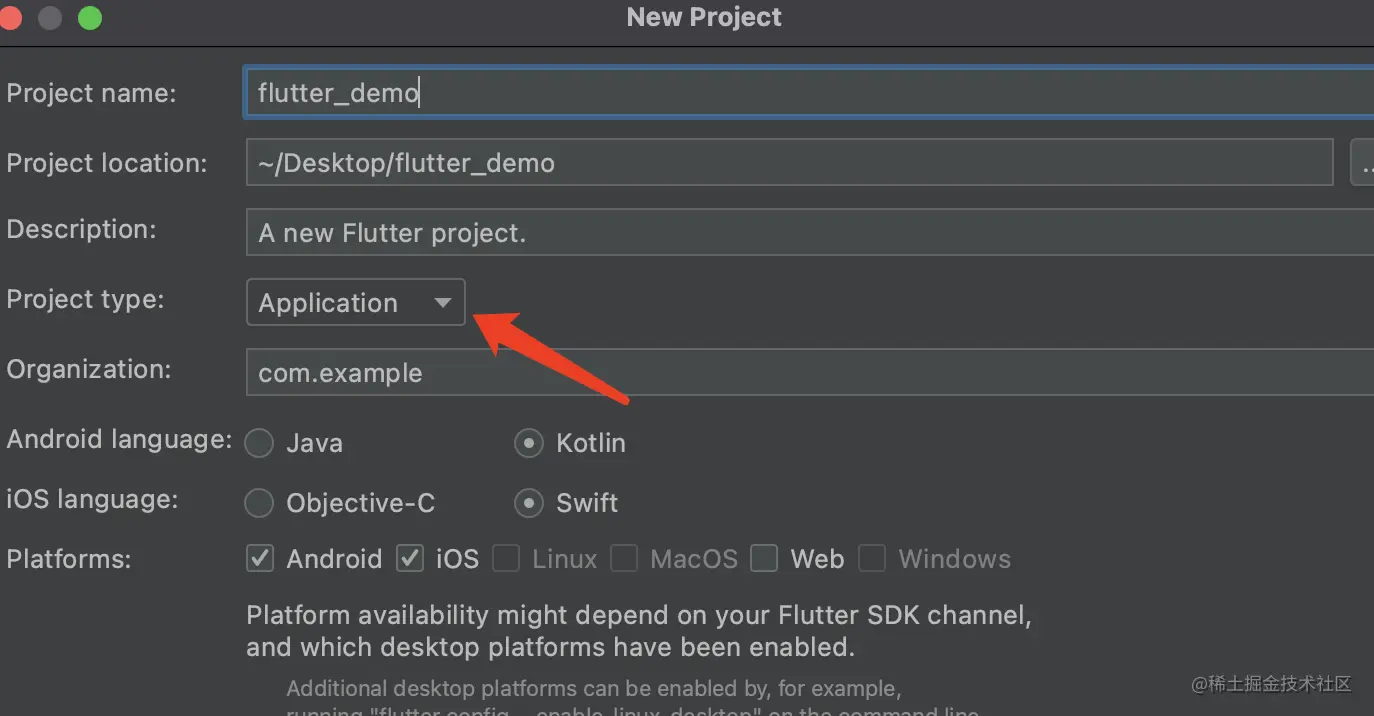Select Java as Android language
The image size is (1374, 716).
click(260, 443)
